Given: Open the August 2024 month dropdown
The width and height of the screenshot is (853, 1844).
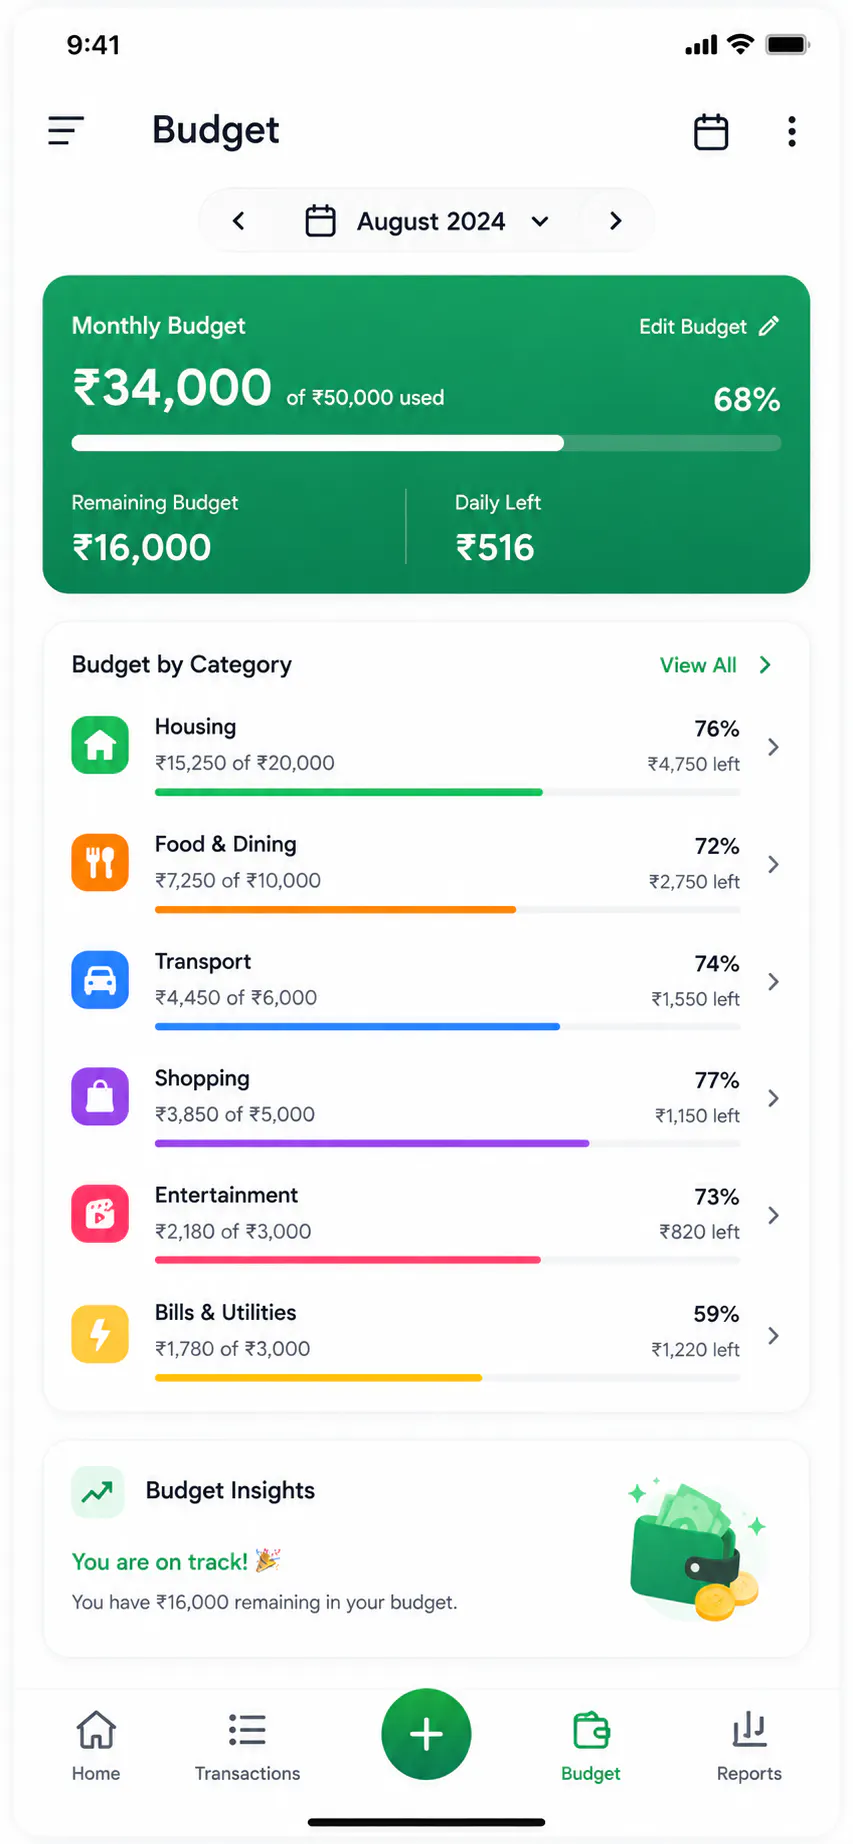Looking at the screenshot, I should pos(428,221).
